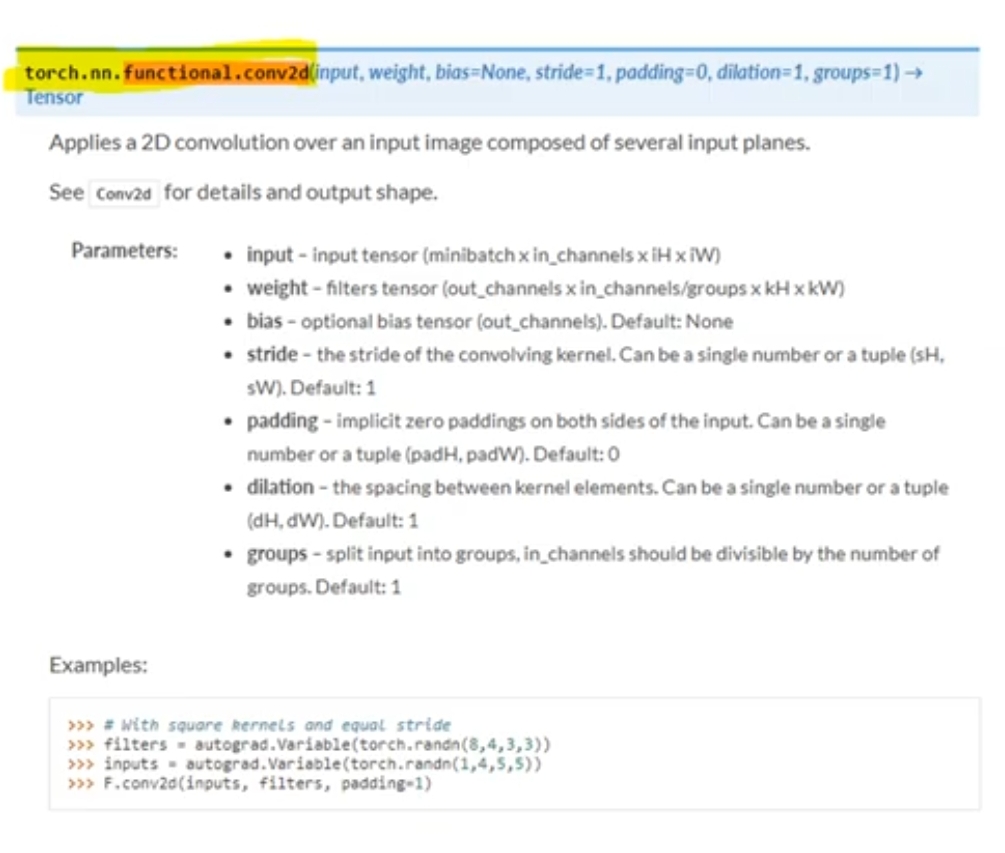Click '(dH, dW). Default: 1' text
The height and width of the screenshot is (853, 1005).
pyautogui.click(x=333, y=520)
